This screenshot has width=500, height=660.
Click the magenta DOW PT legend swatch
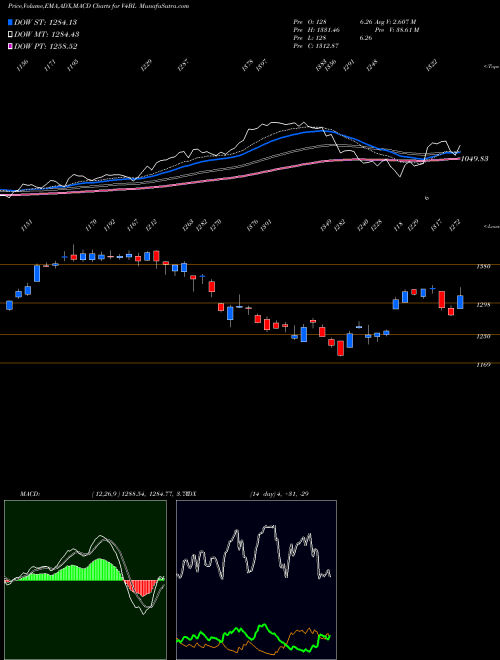tap(11, 46)
